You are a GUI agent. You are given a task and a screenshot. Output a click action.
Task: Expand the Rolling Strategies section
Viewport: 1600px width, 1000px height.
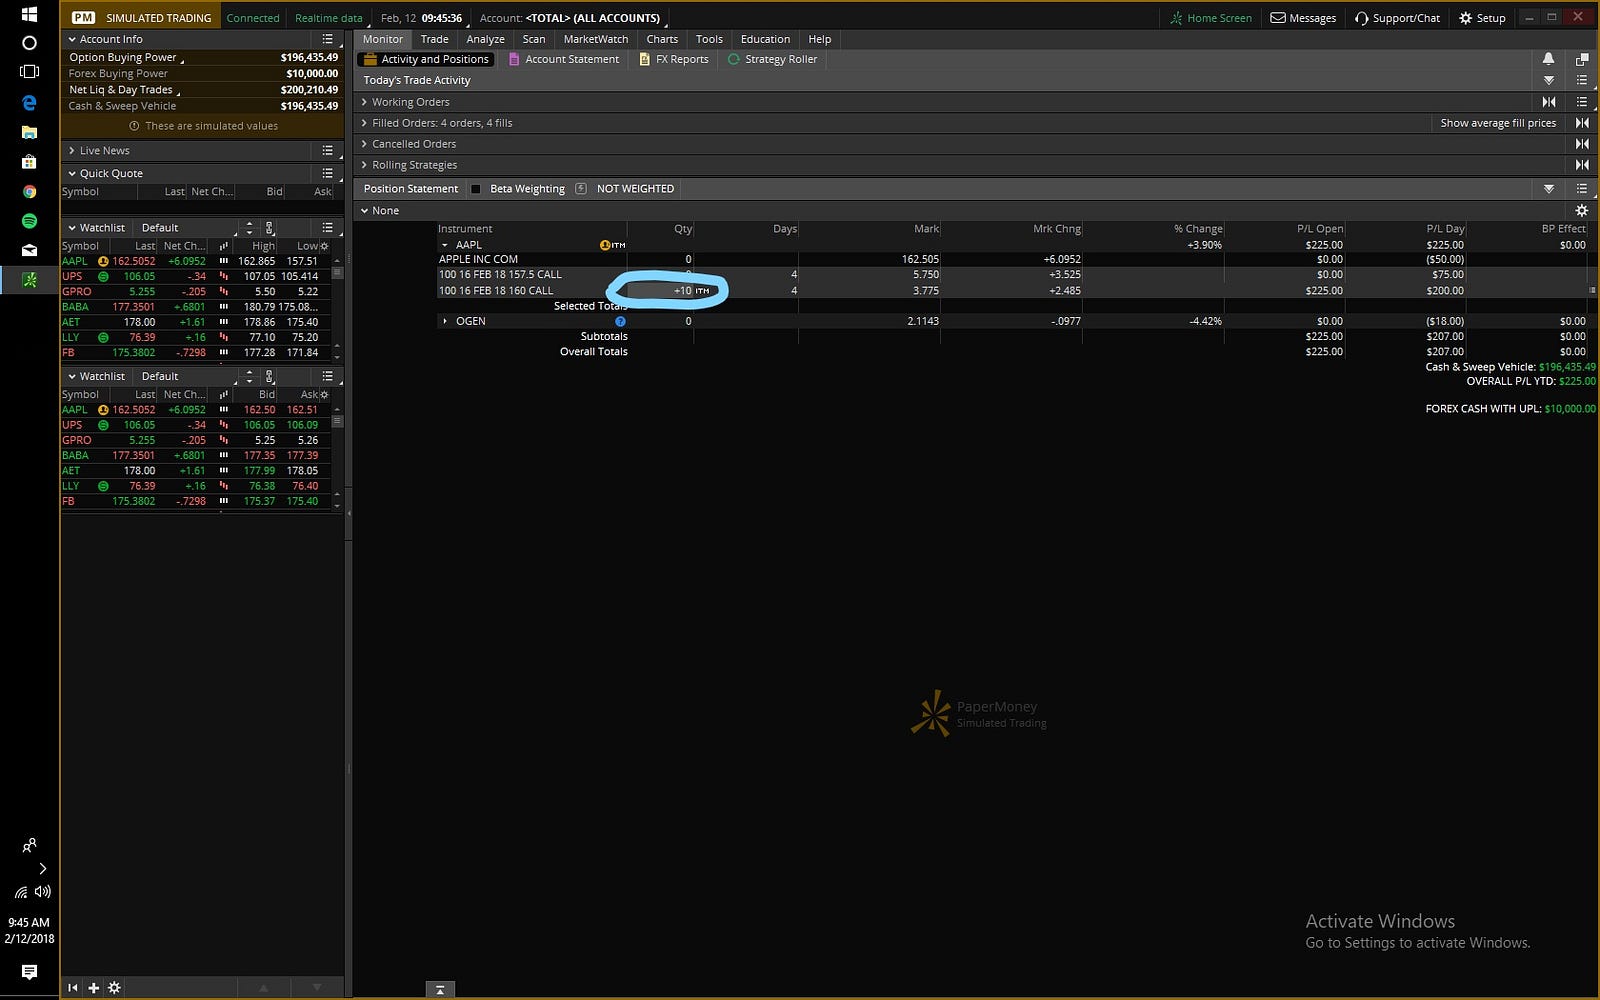[x=365, y=165]
